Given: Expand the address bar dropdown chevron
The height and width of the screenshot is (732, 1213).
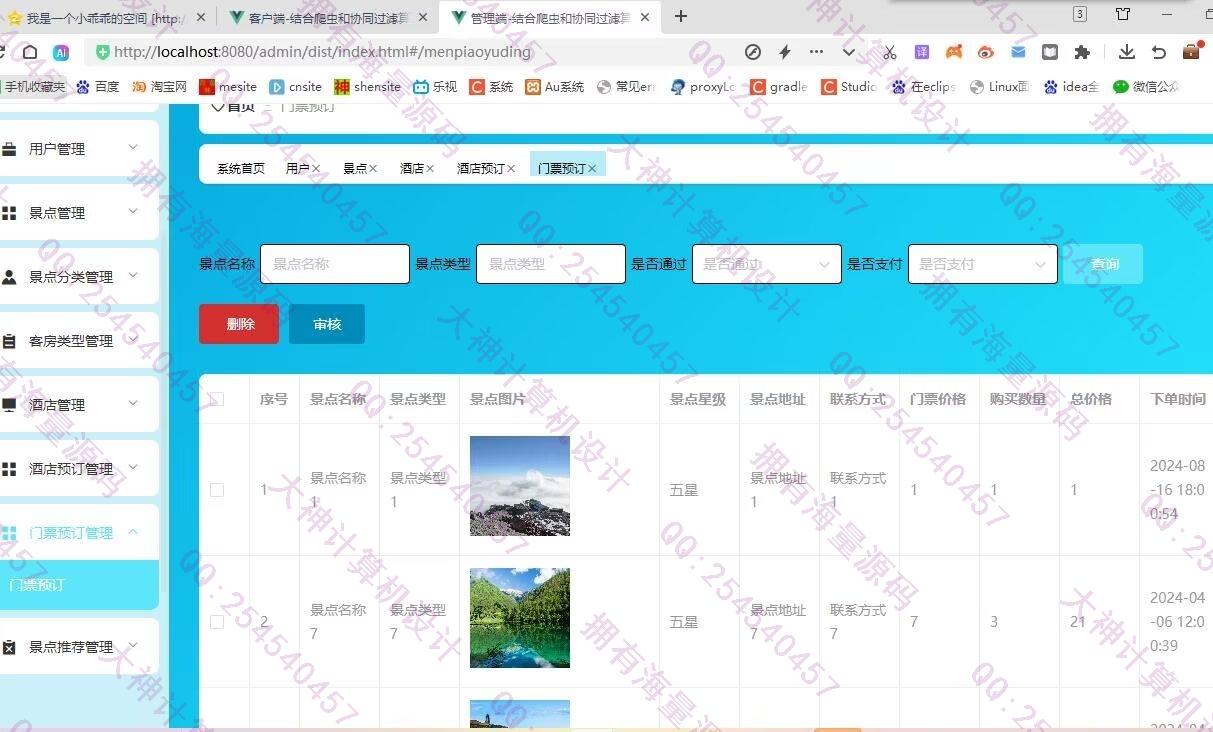Looking at the screenshot, I should tap(849, 52).
